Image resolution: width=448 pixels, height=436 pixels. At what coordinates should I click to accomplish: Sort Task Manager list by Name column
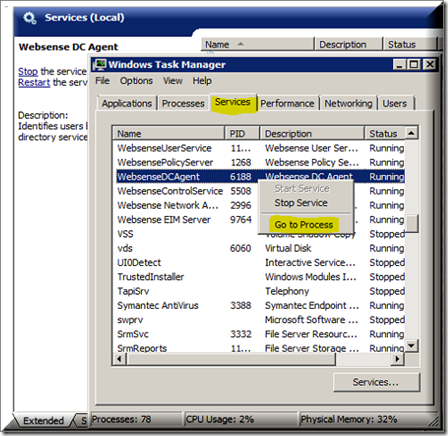[x=169, y=134]
